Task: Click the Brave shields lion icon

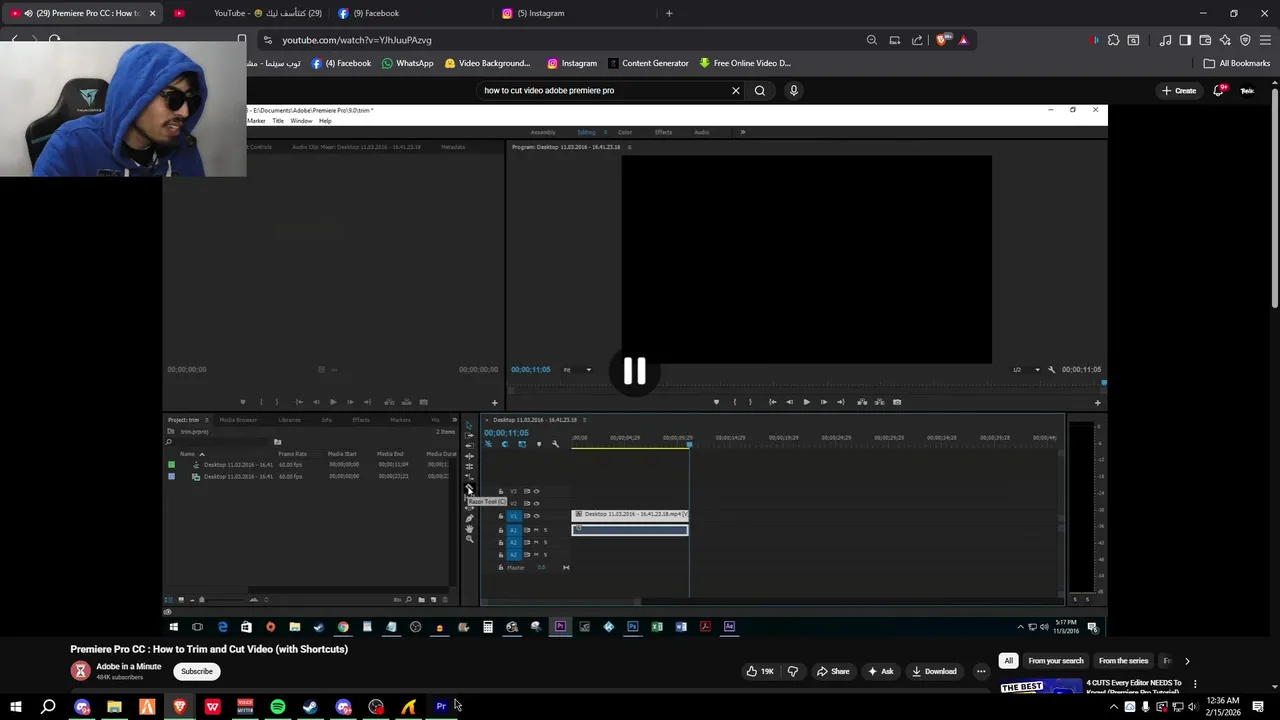Action: tap(941, 40)
